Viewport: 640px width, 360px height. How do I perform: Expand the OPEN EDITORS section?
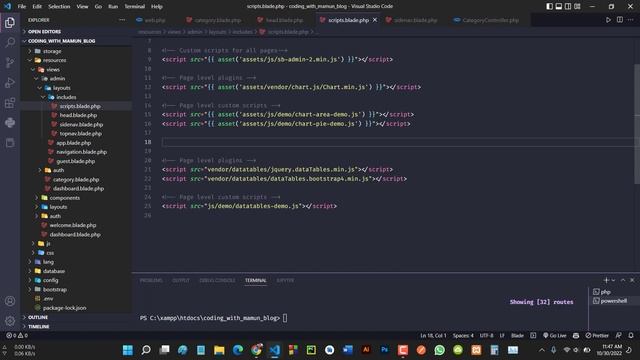[76, 31]
